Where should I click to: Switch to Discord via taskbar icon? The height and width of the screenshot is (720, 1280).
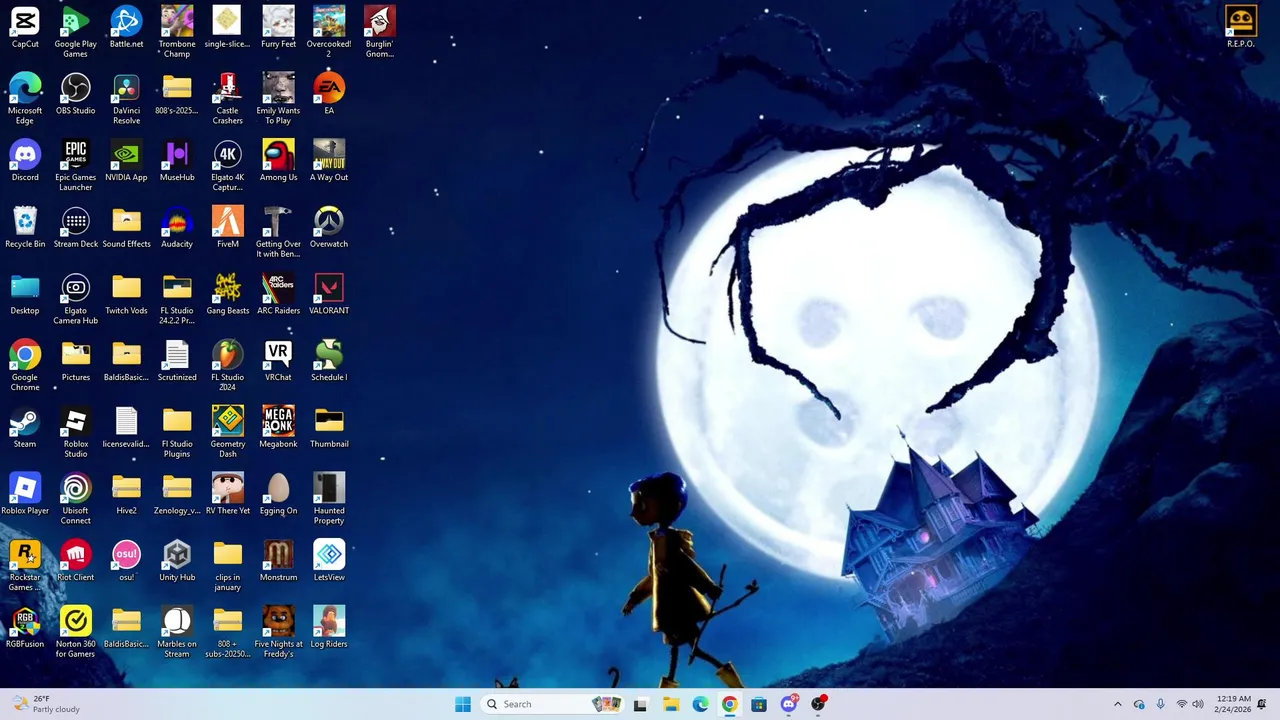(789, 704)
